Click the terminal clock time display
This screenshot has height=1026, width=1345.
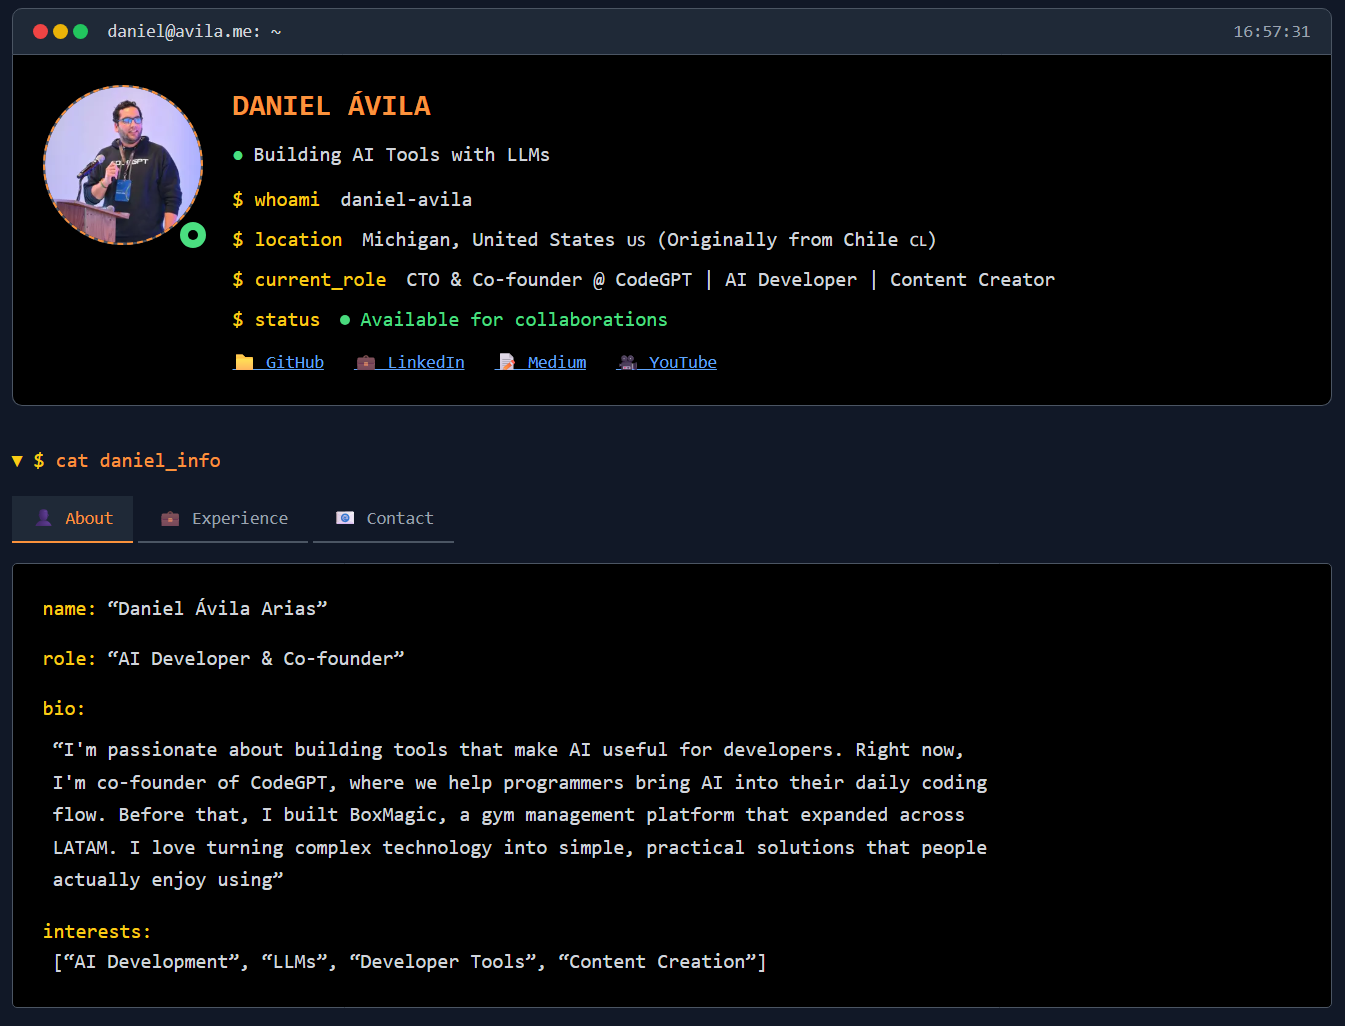click(x=1271, y=32)
